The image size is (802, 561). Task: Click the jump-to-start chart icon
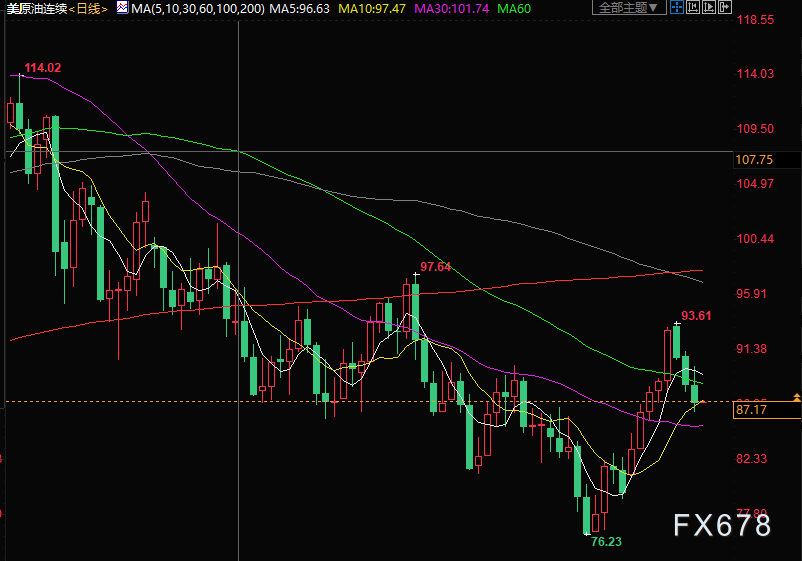(x=693, y=7)
